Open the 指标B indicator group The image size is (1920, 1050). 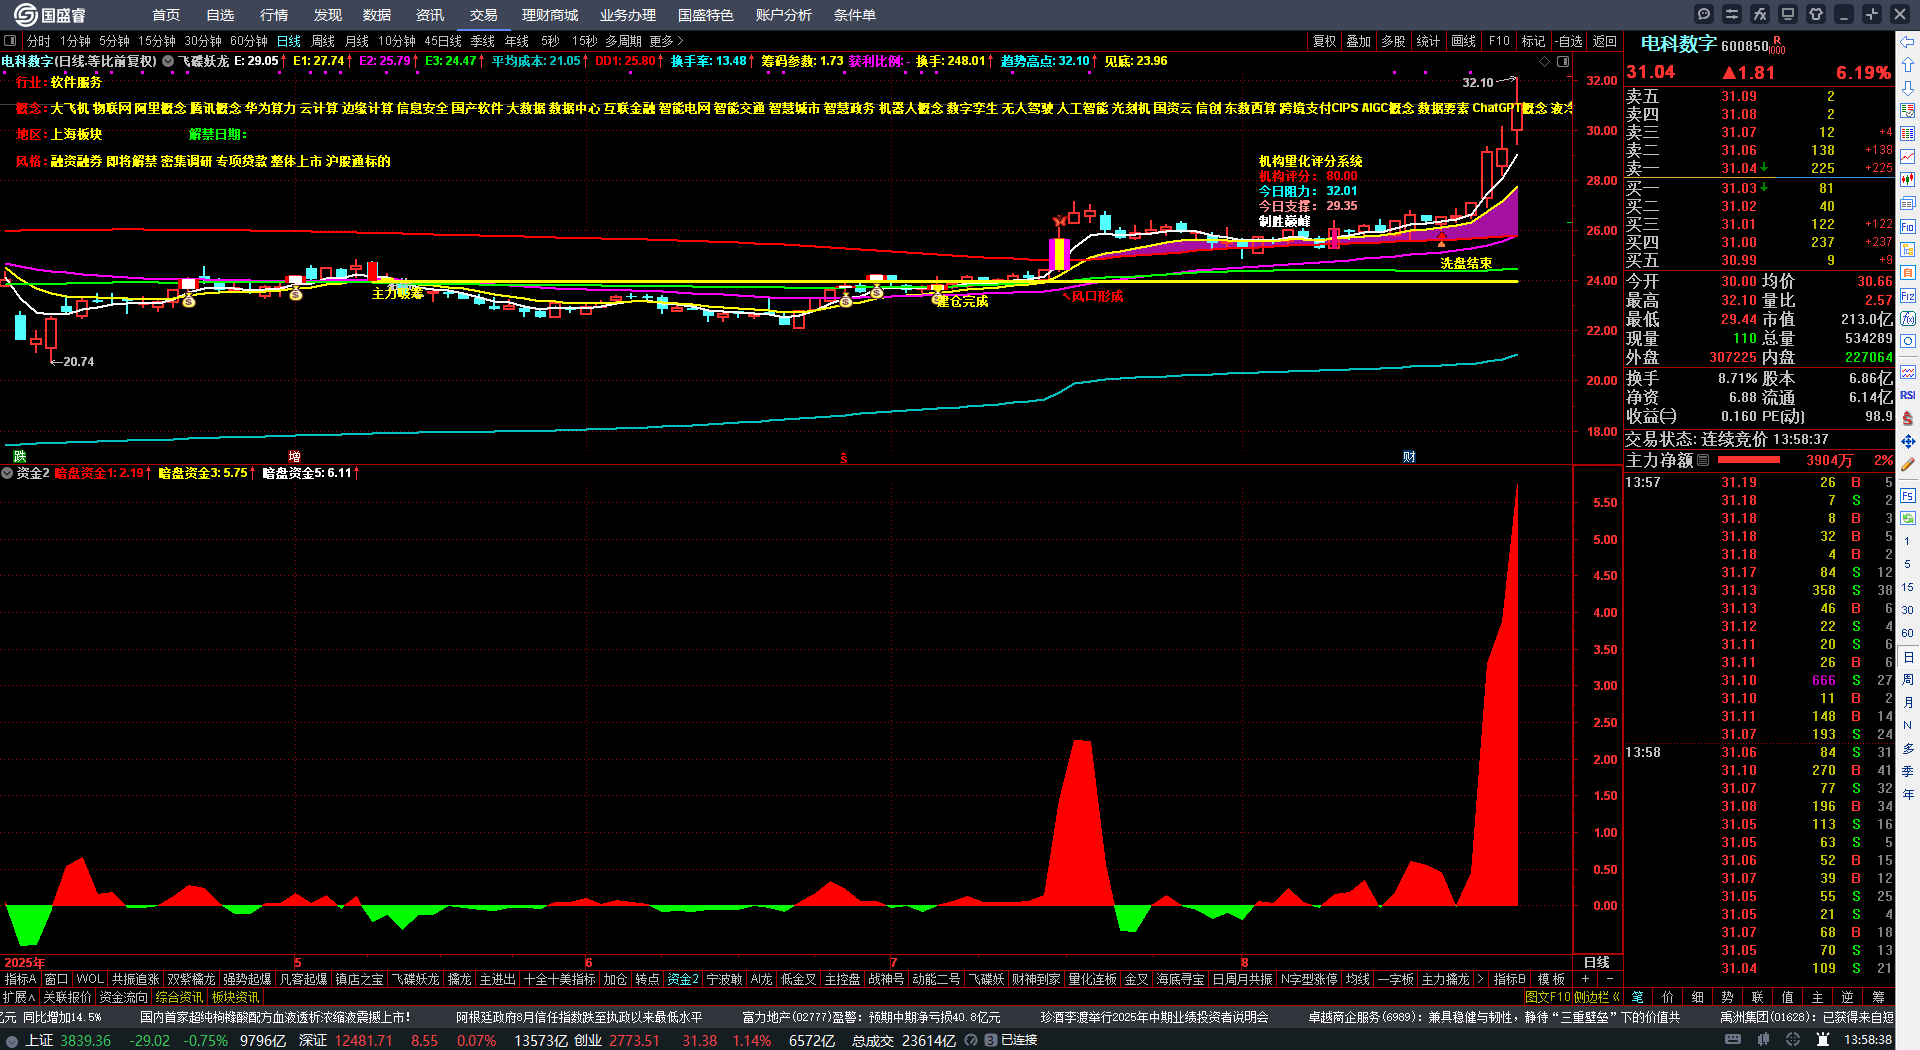(x=1510, y=979)
